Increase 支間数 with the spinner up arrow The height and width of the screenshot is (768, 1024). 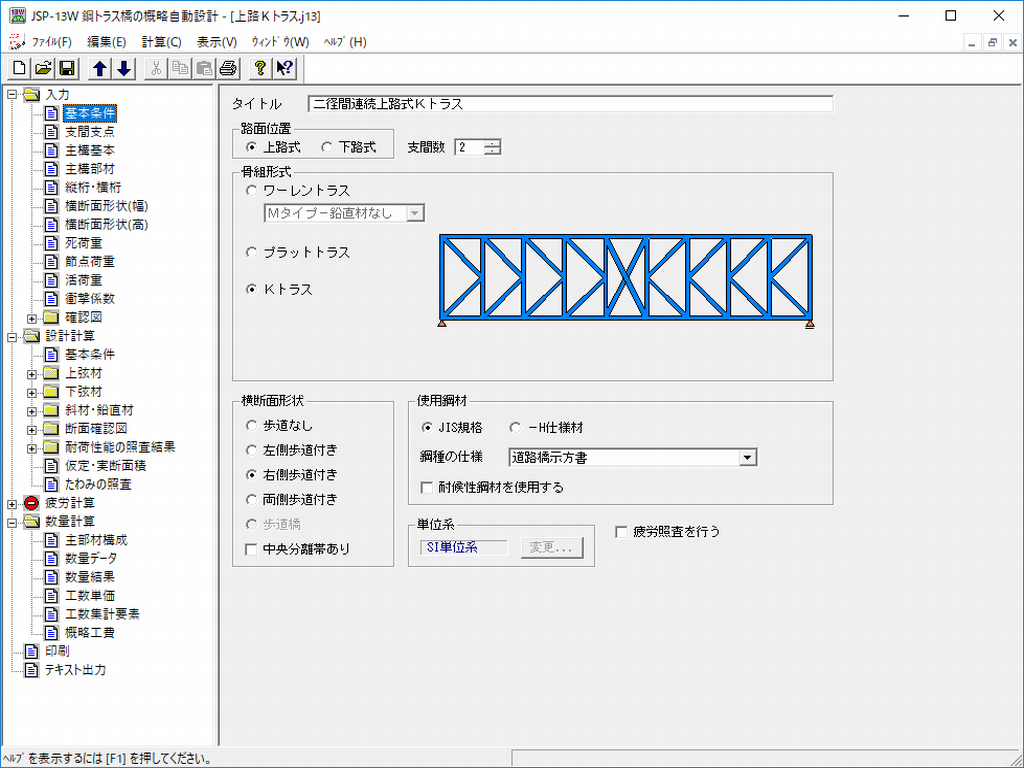492,143
